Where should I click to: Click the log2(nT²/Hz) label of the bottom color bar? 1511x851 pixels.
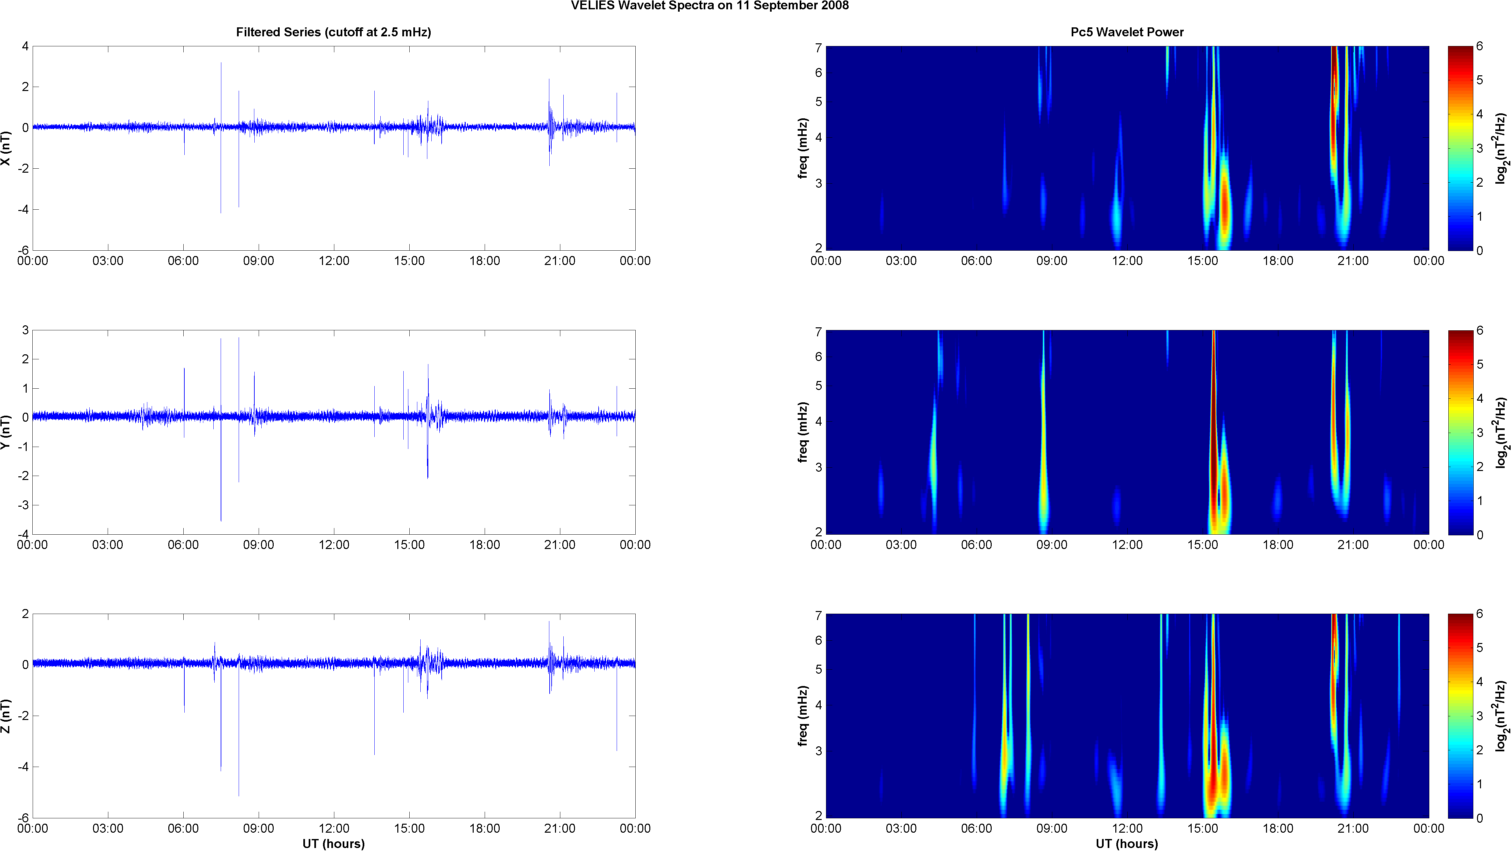(1501, 716)
